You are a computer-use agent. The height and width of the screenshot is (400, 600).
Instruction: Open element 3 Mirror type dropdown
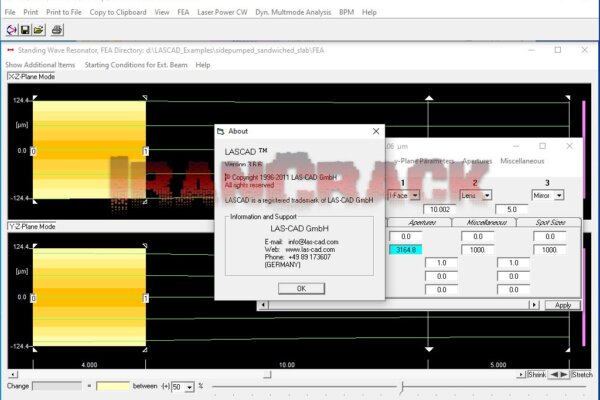coord(559,196)
